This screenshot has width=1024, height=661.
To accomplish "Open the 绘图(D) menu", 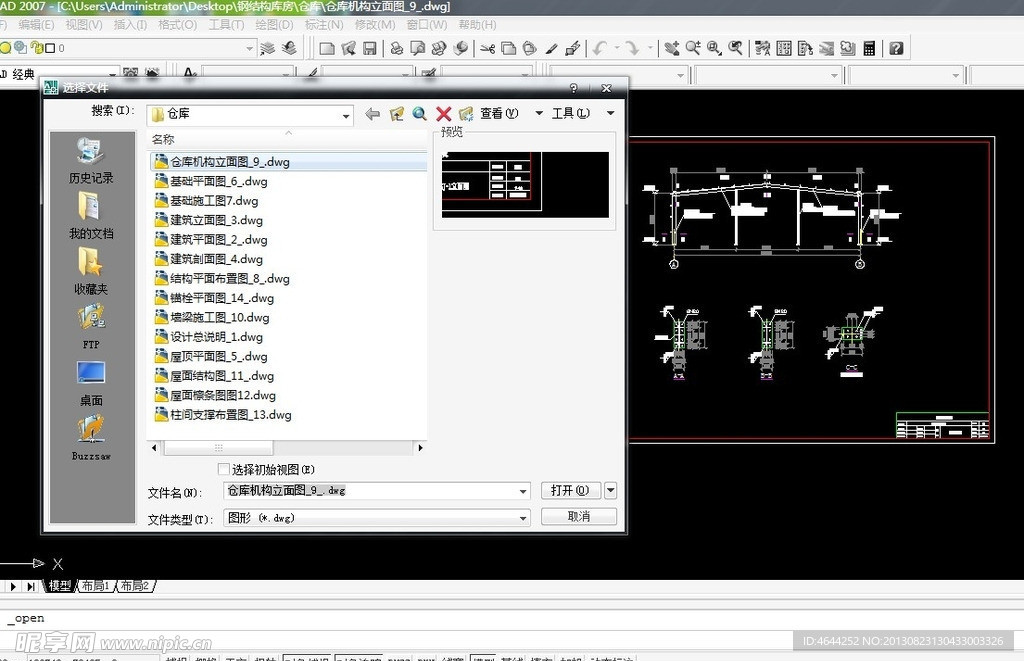I will [x=274, y=25].
